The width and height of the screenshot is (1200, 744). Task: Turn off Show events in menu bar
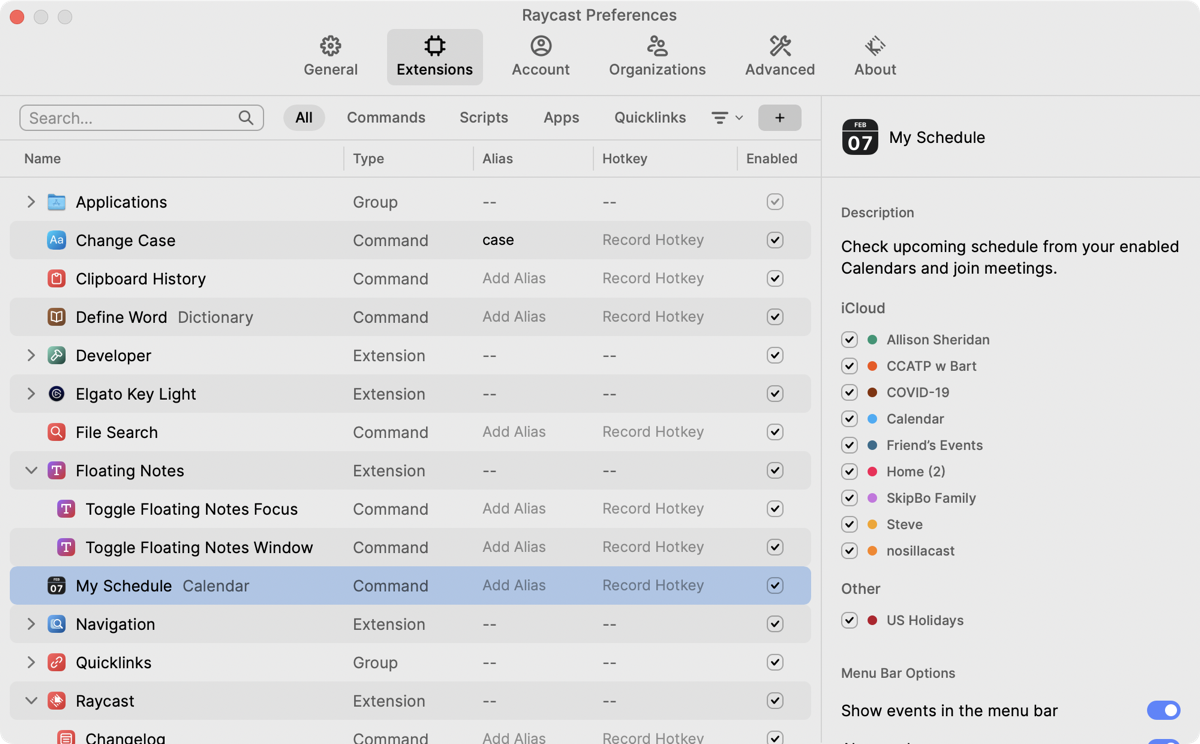tap(1163, 711)
